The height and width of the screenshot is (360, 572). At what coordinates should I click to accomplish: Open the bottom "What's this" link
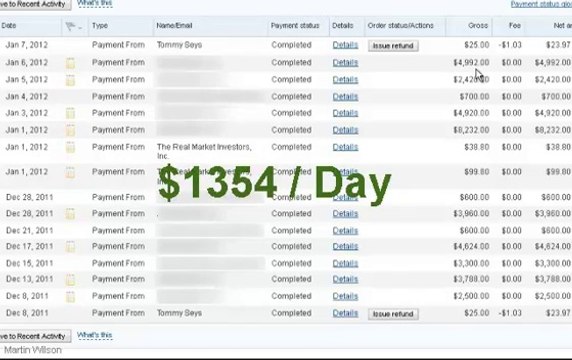point(94,335)
